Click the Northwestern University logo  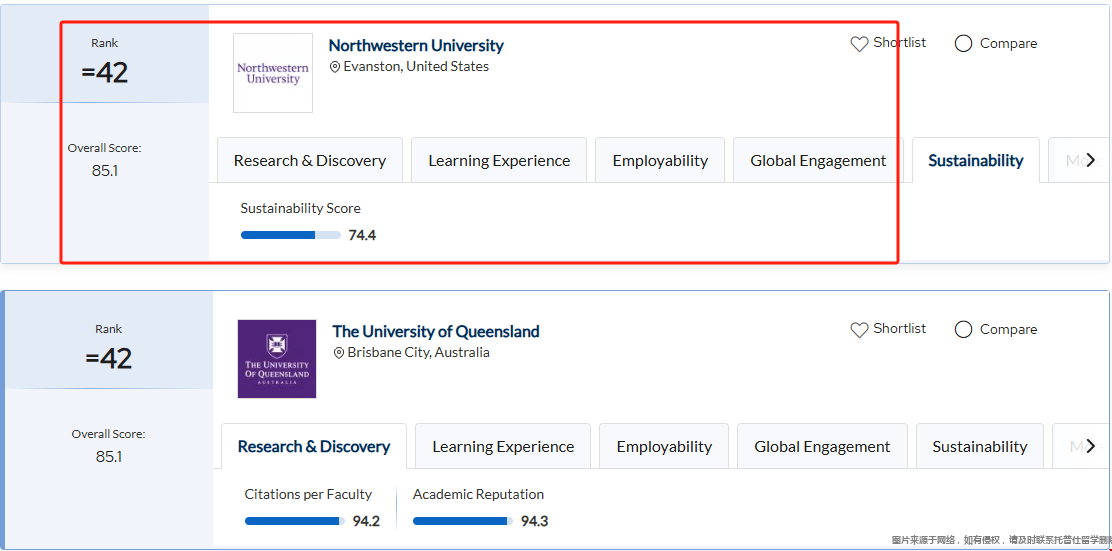click(273, 73)
